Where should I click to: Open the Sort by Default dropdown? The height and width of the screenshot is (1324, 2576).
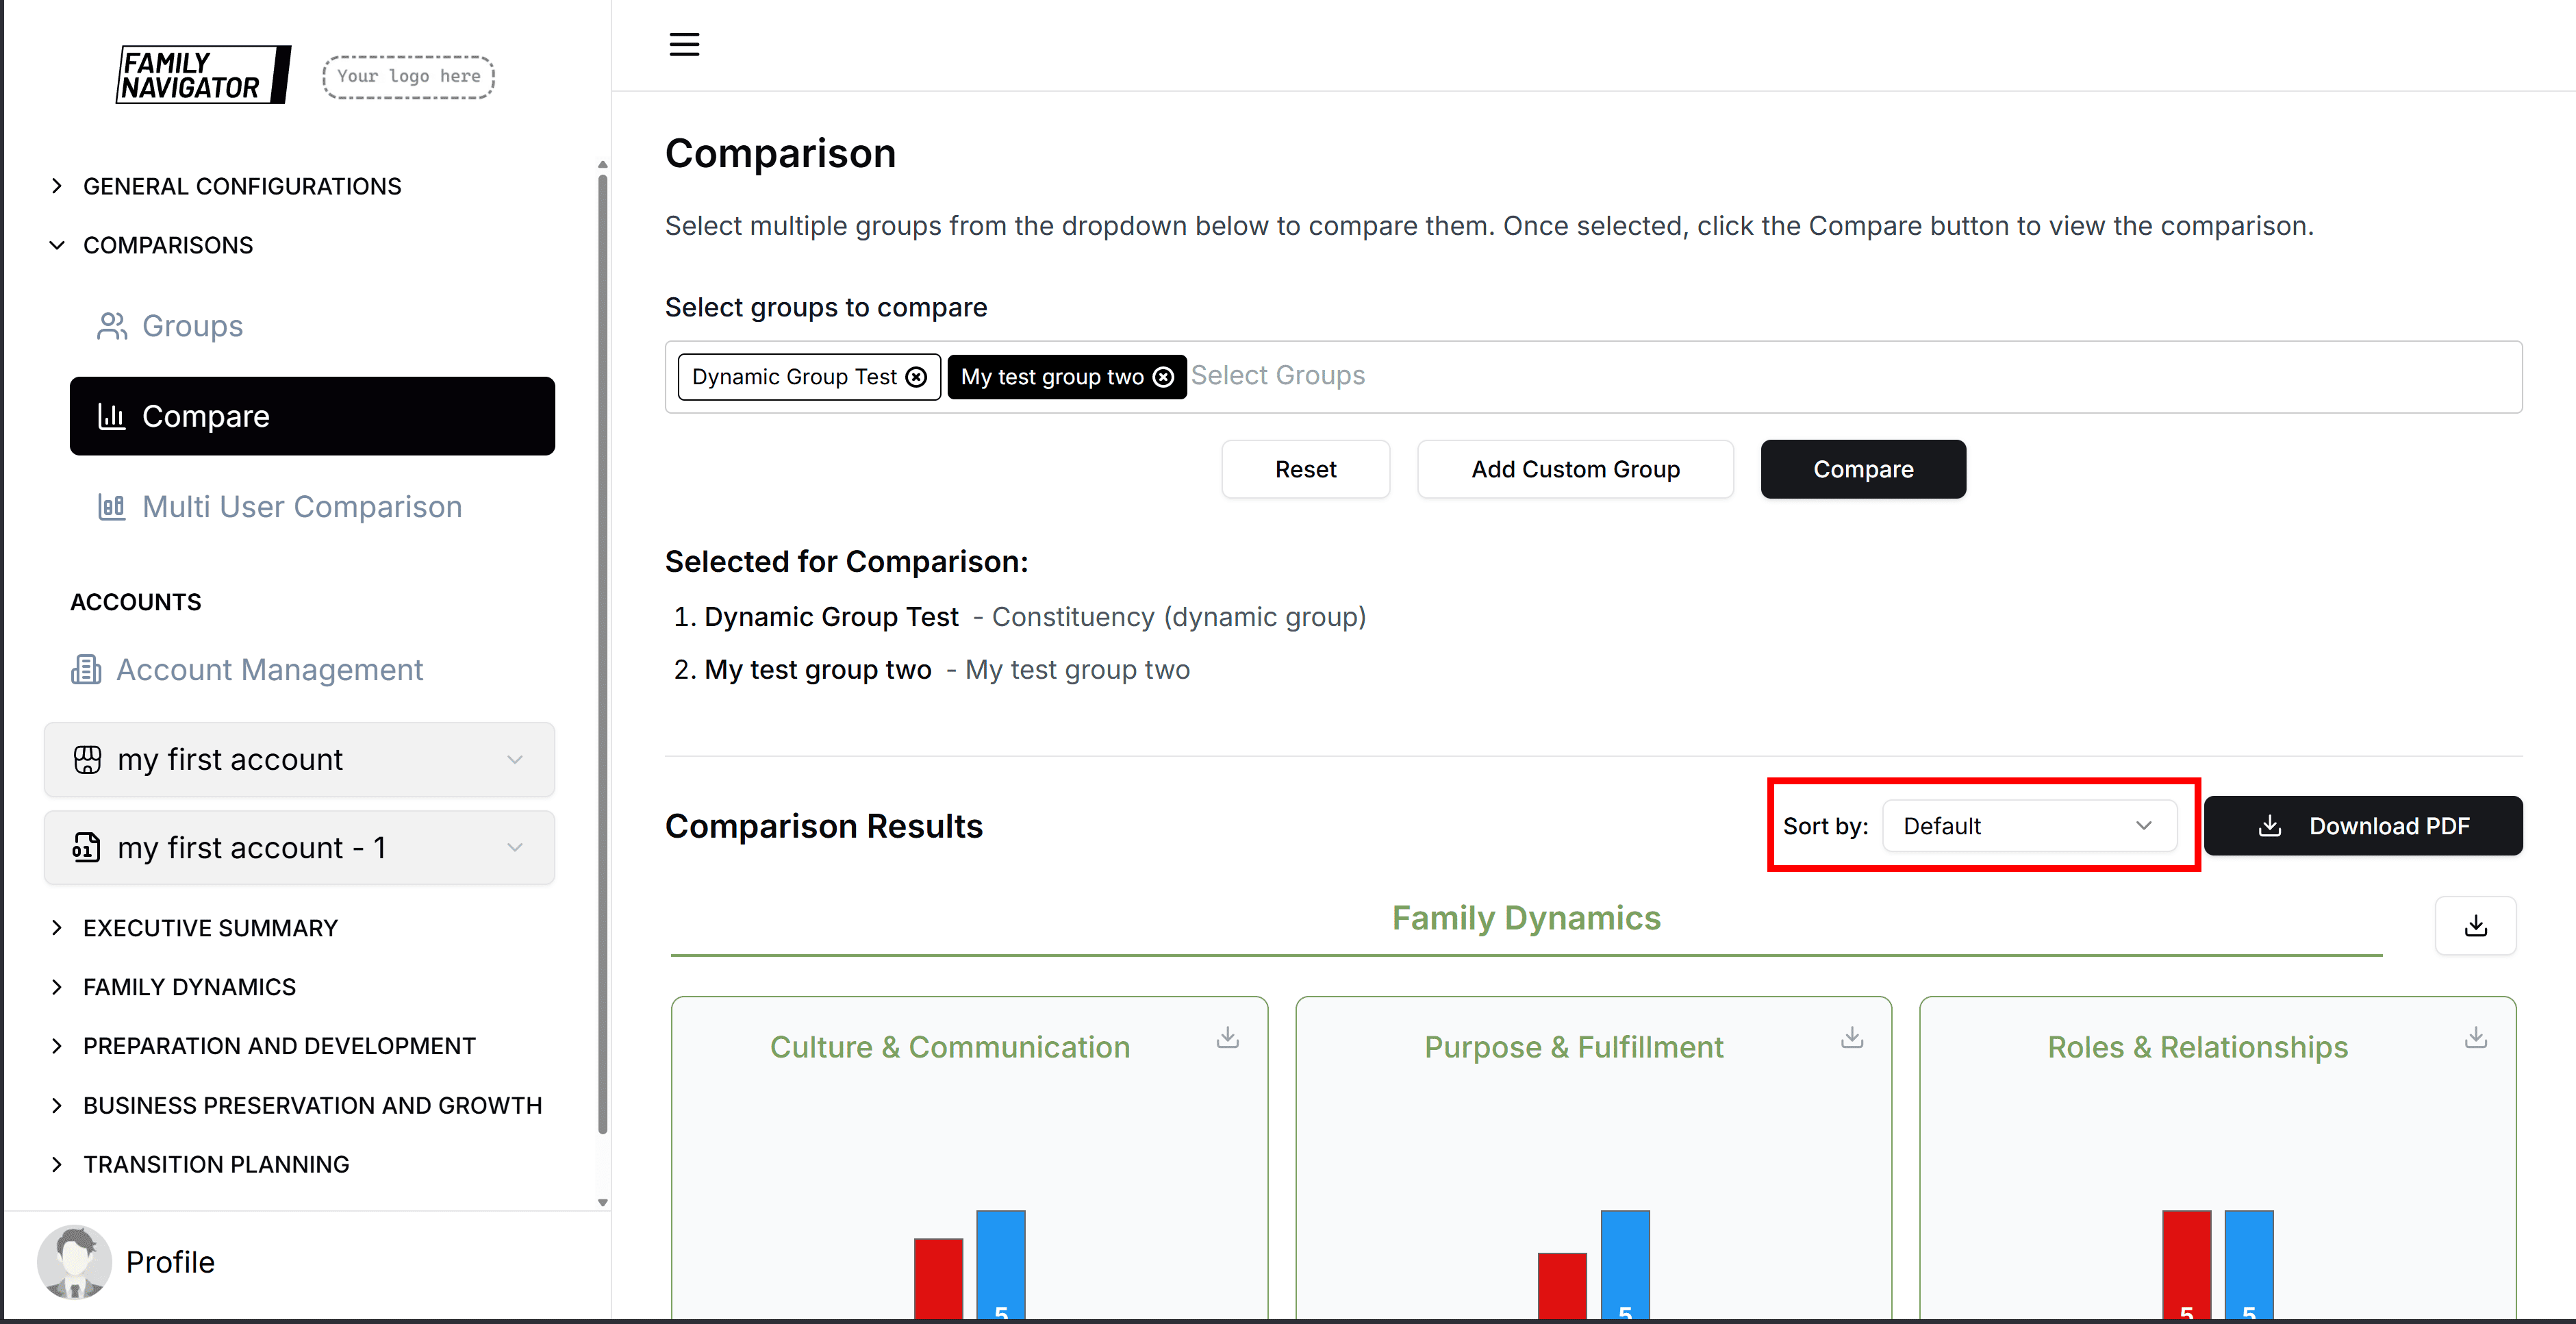tap(2028, 826)
